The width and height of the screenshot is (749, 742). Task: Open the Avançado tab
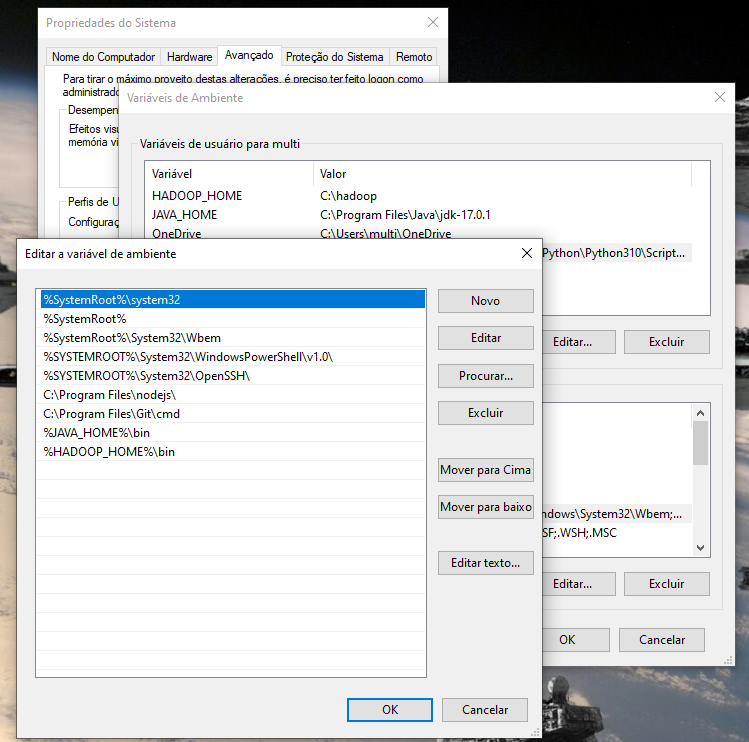[x=249, y=55]
